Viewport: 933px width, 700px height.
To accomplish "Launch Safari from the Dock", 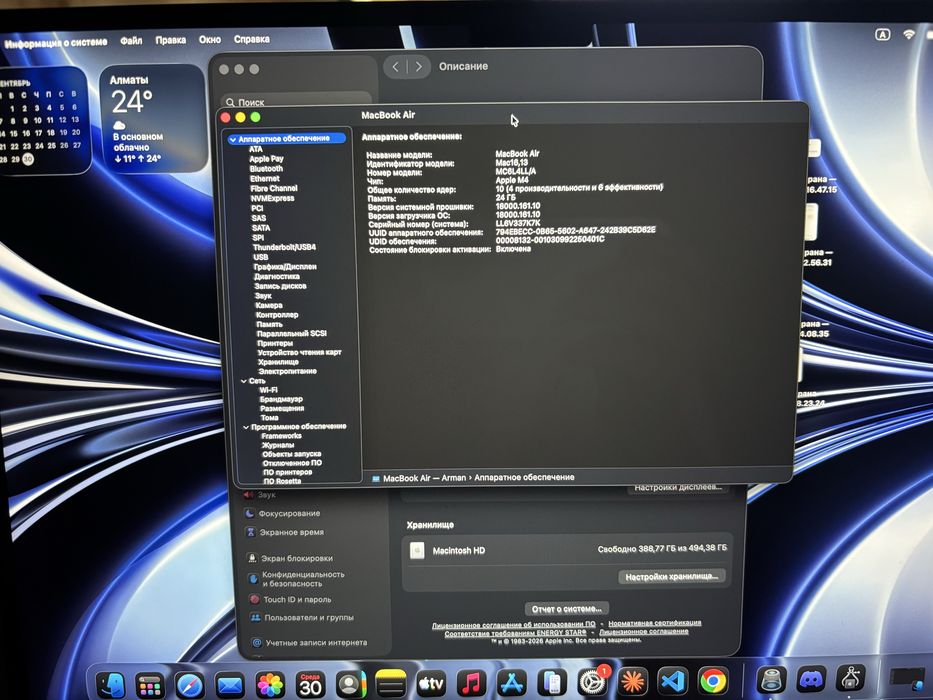I will pyautogui.click(x=189, y=686).
